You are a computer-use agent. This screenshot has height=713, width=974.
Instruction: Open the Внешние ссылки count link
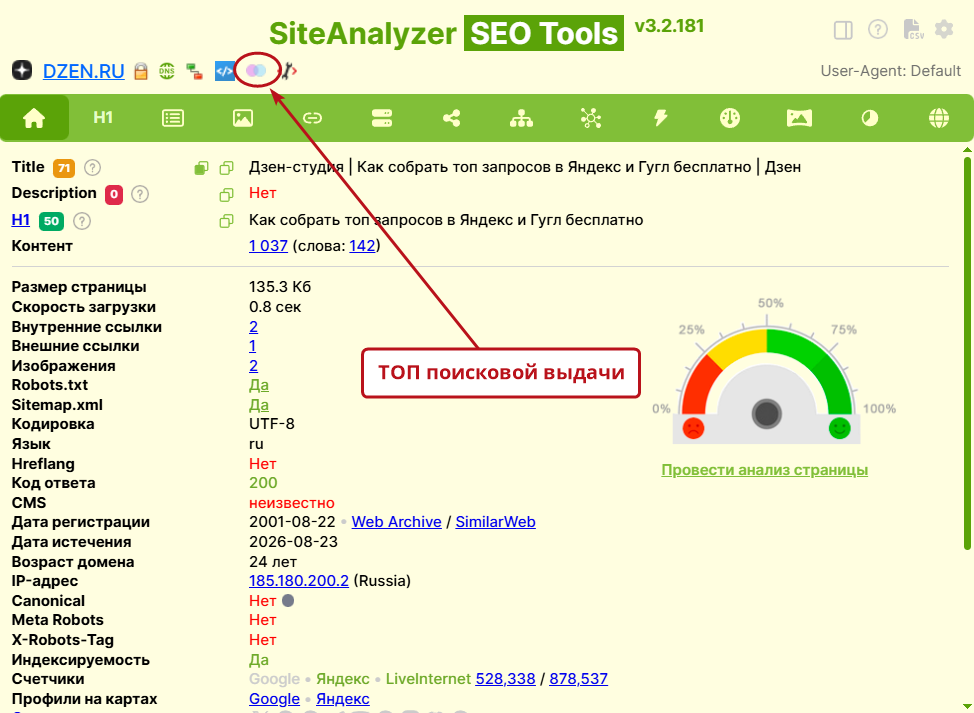[252, 346]
